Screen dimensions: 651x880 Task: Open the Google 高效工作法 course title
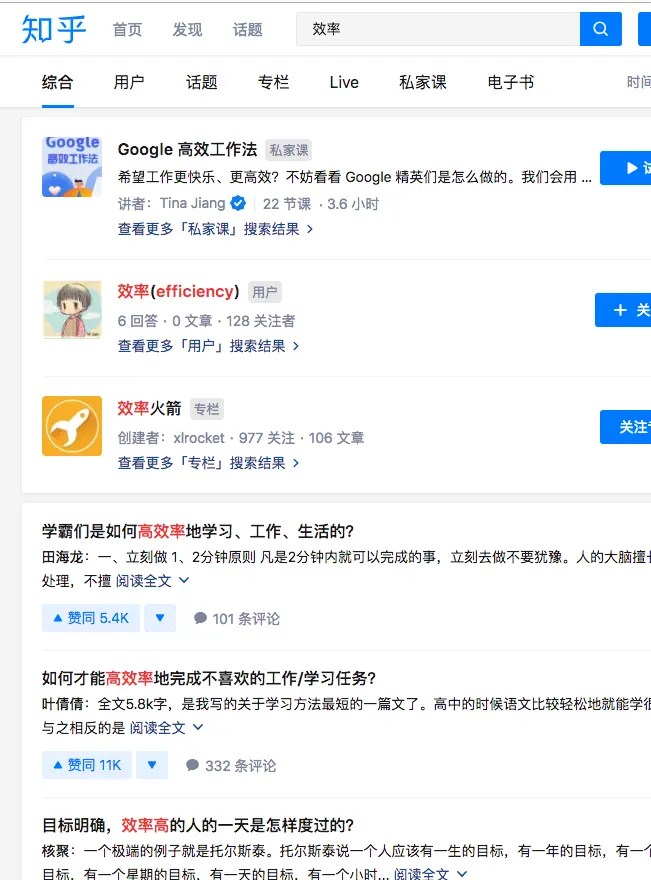[x=187, y=149]
